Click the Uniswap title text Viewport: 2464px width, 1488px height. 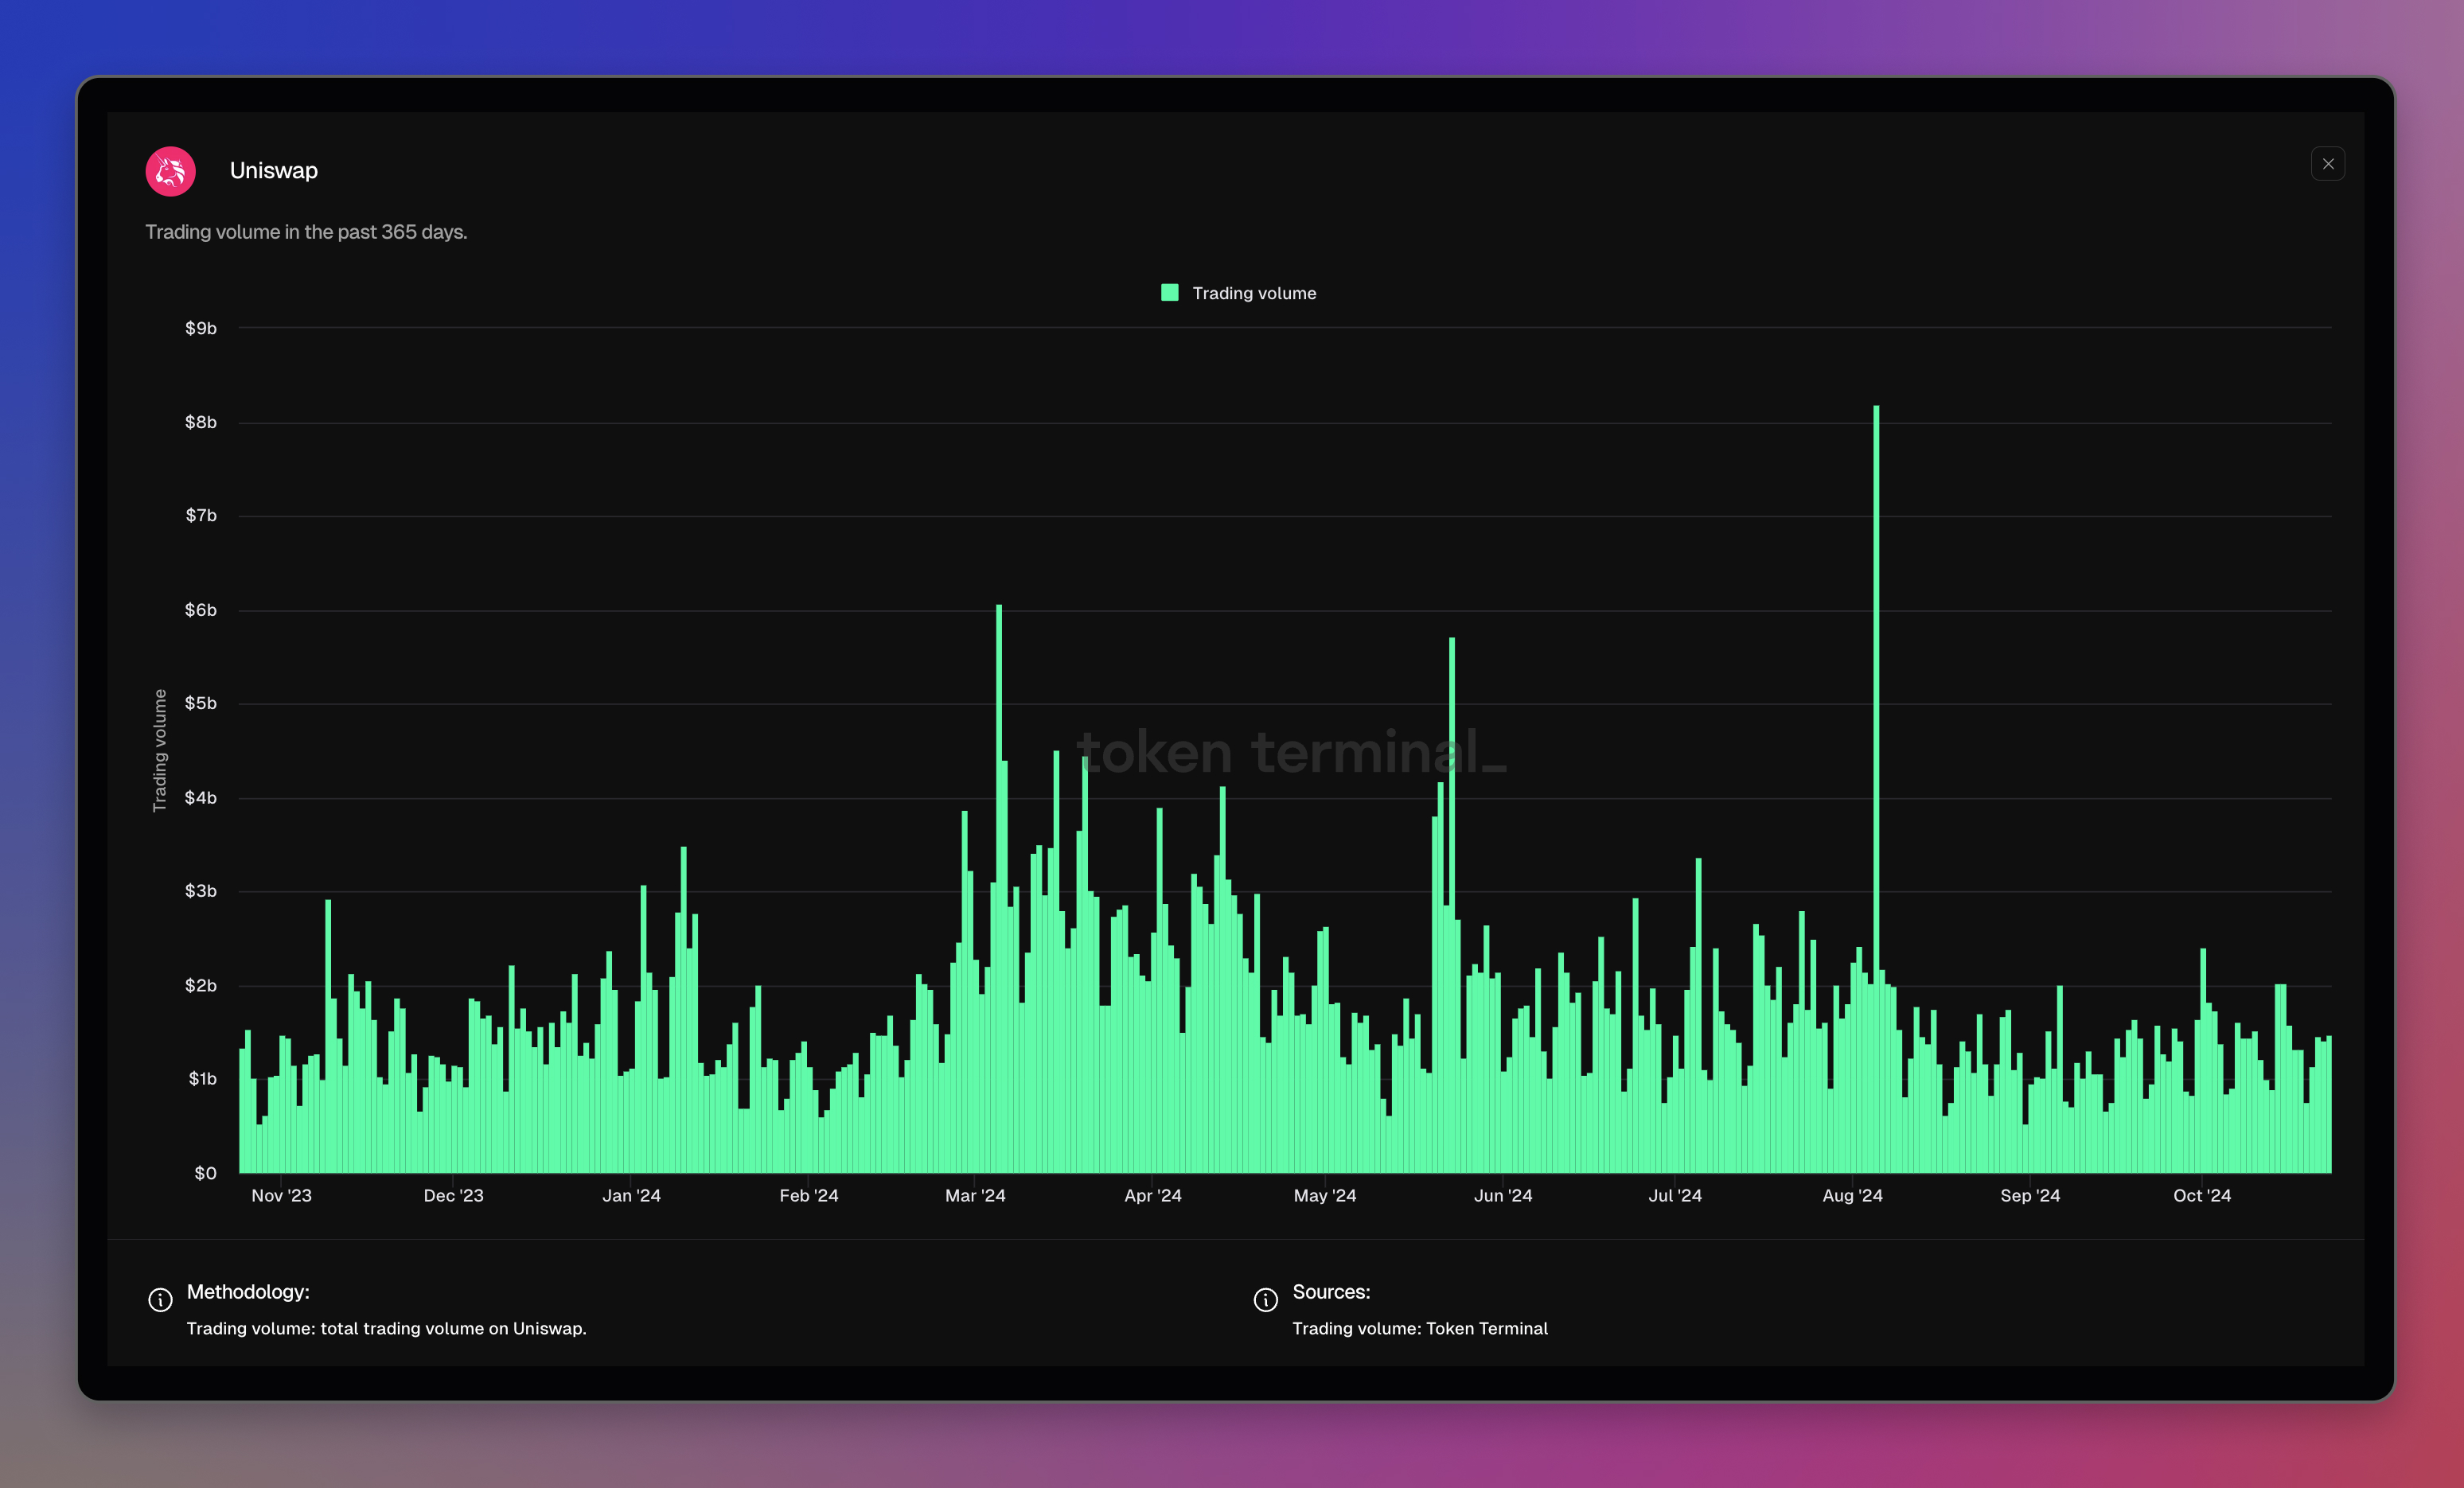click(274, 171)
